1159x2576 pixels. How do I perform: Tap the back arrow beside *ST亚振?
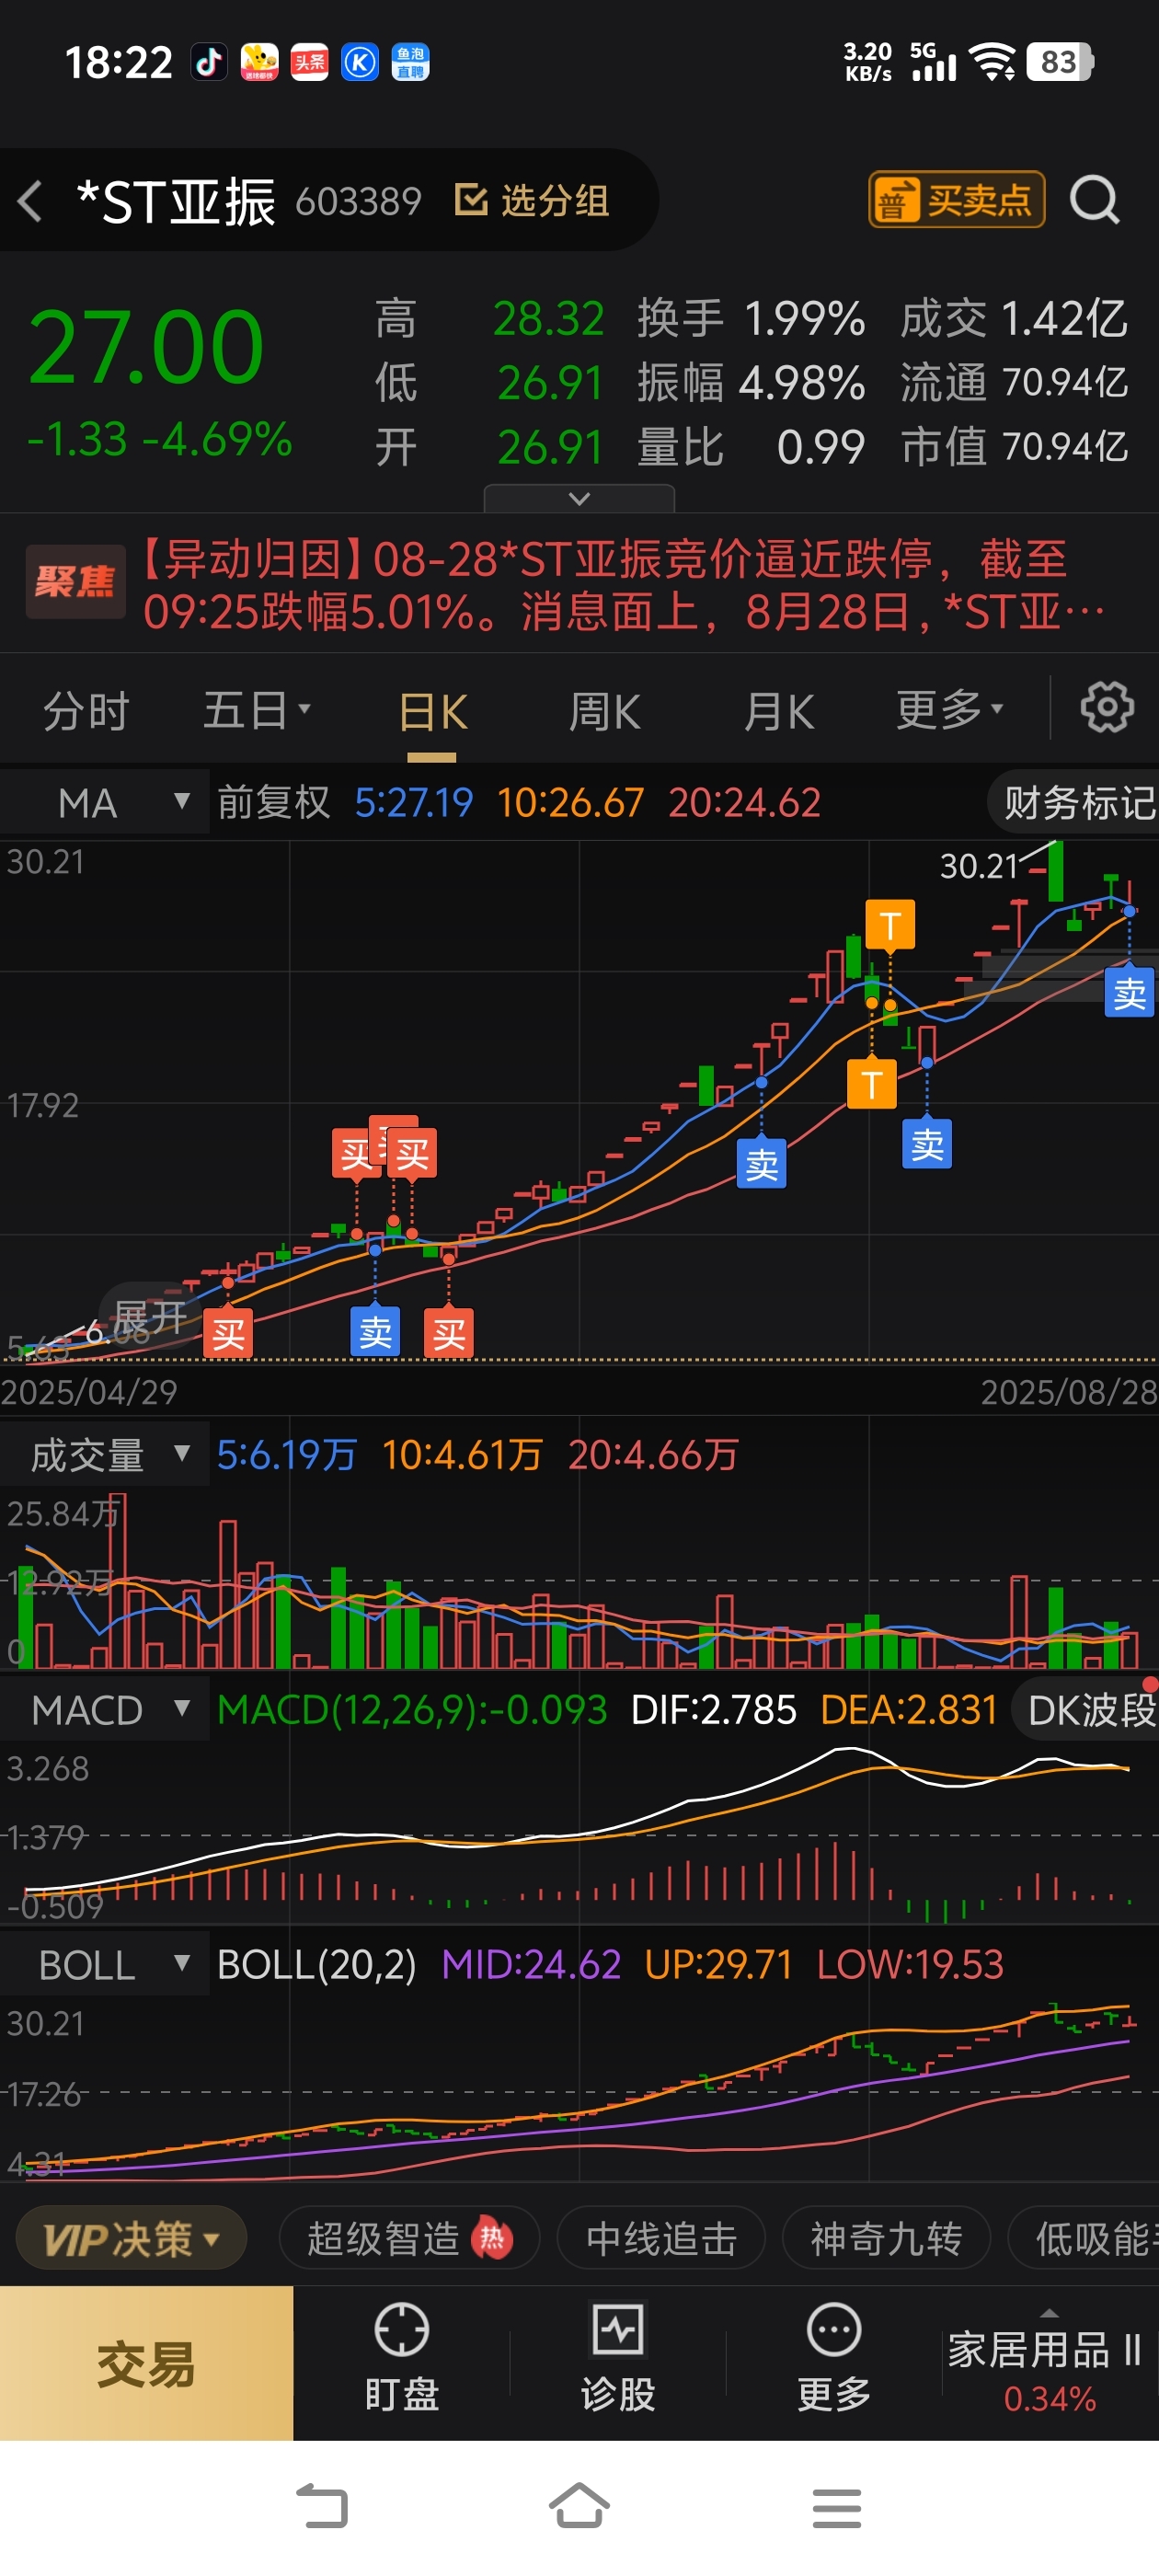31,201
